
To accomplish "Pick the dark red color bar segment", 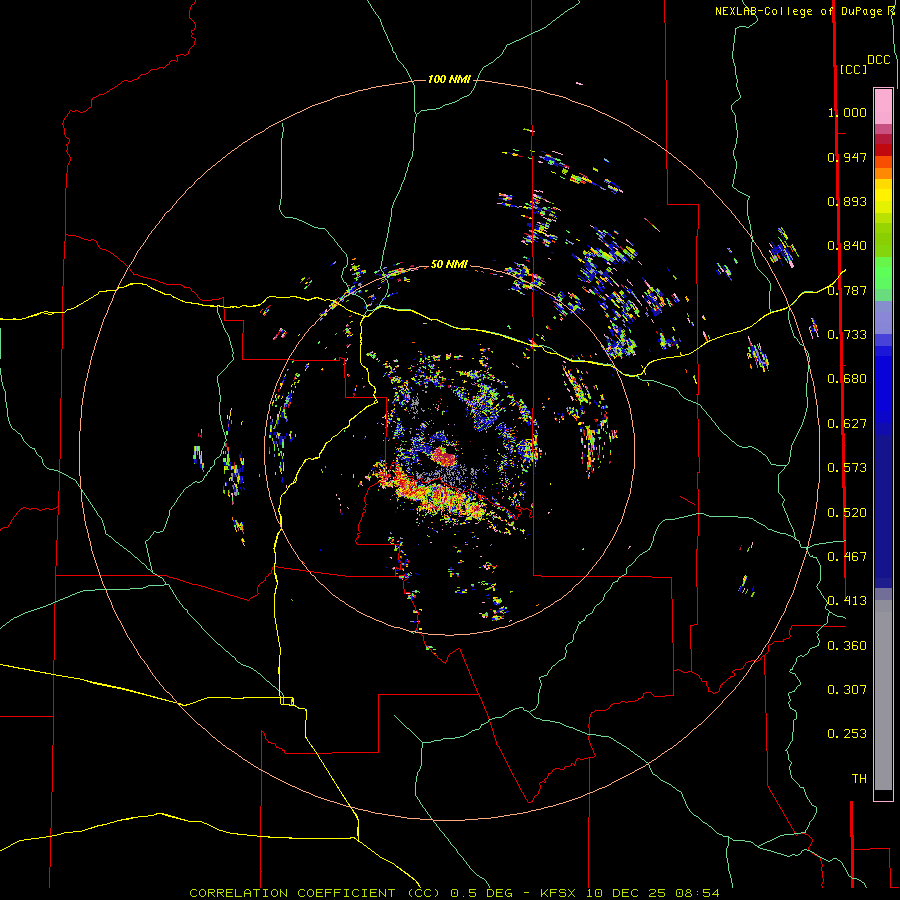I will 883,150.
